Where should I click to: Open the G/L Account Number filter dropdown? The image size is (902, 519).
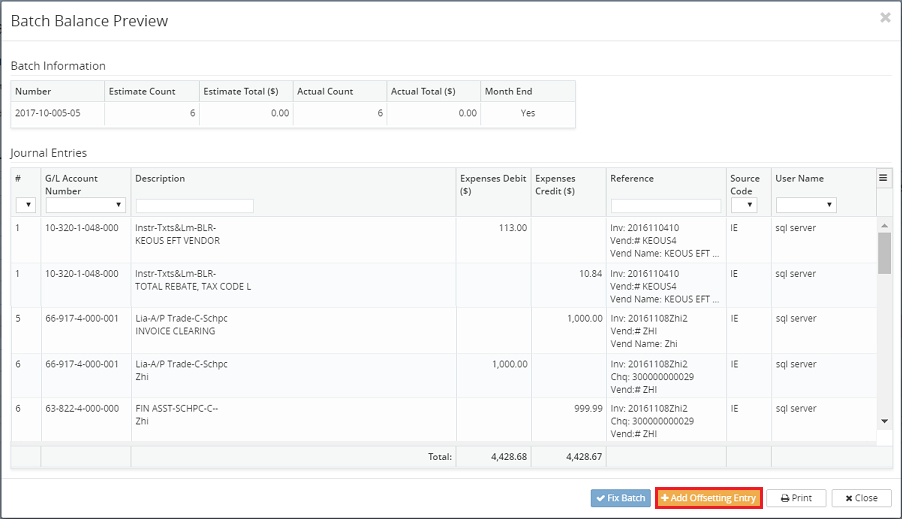pyautogui.click(x=86, y=205)
